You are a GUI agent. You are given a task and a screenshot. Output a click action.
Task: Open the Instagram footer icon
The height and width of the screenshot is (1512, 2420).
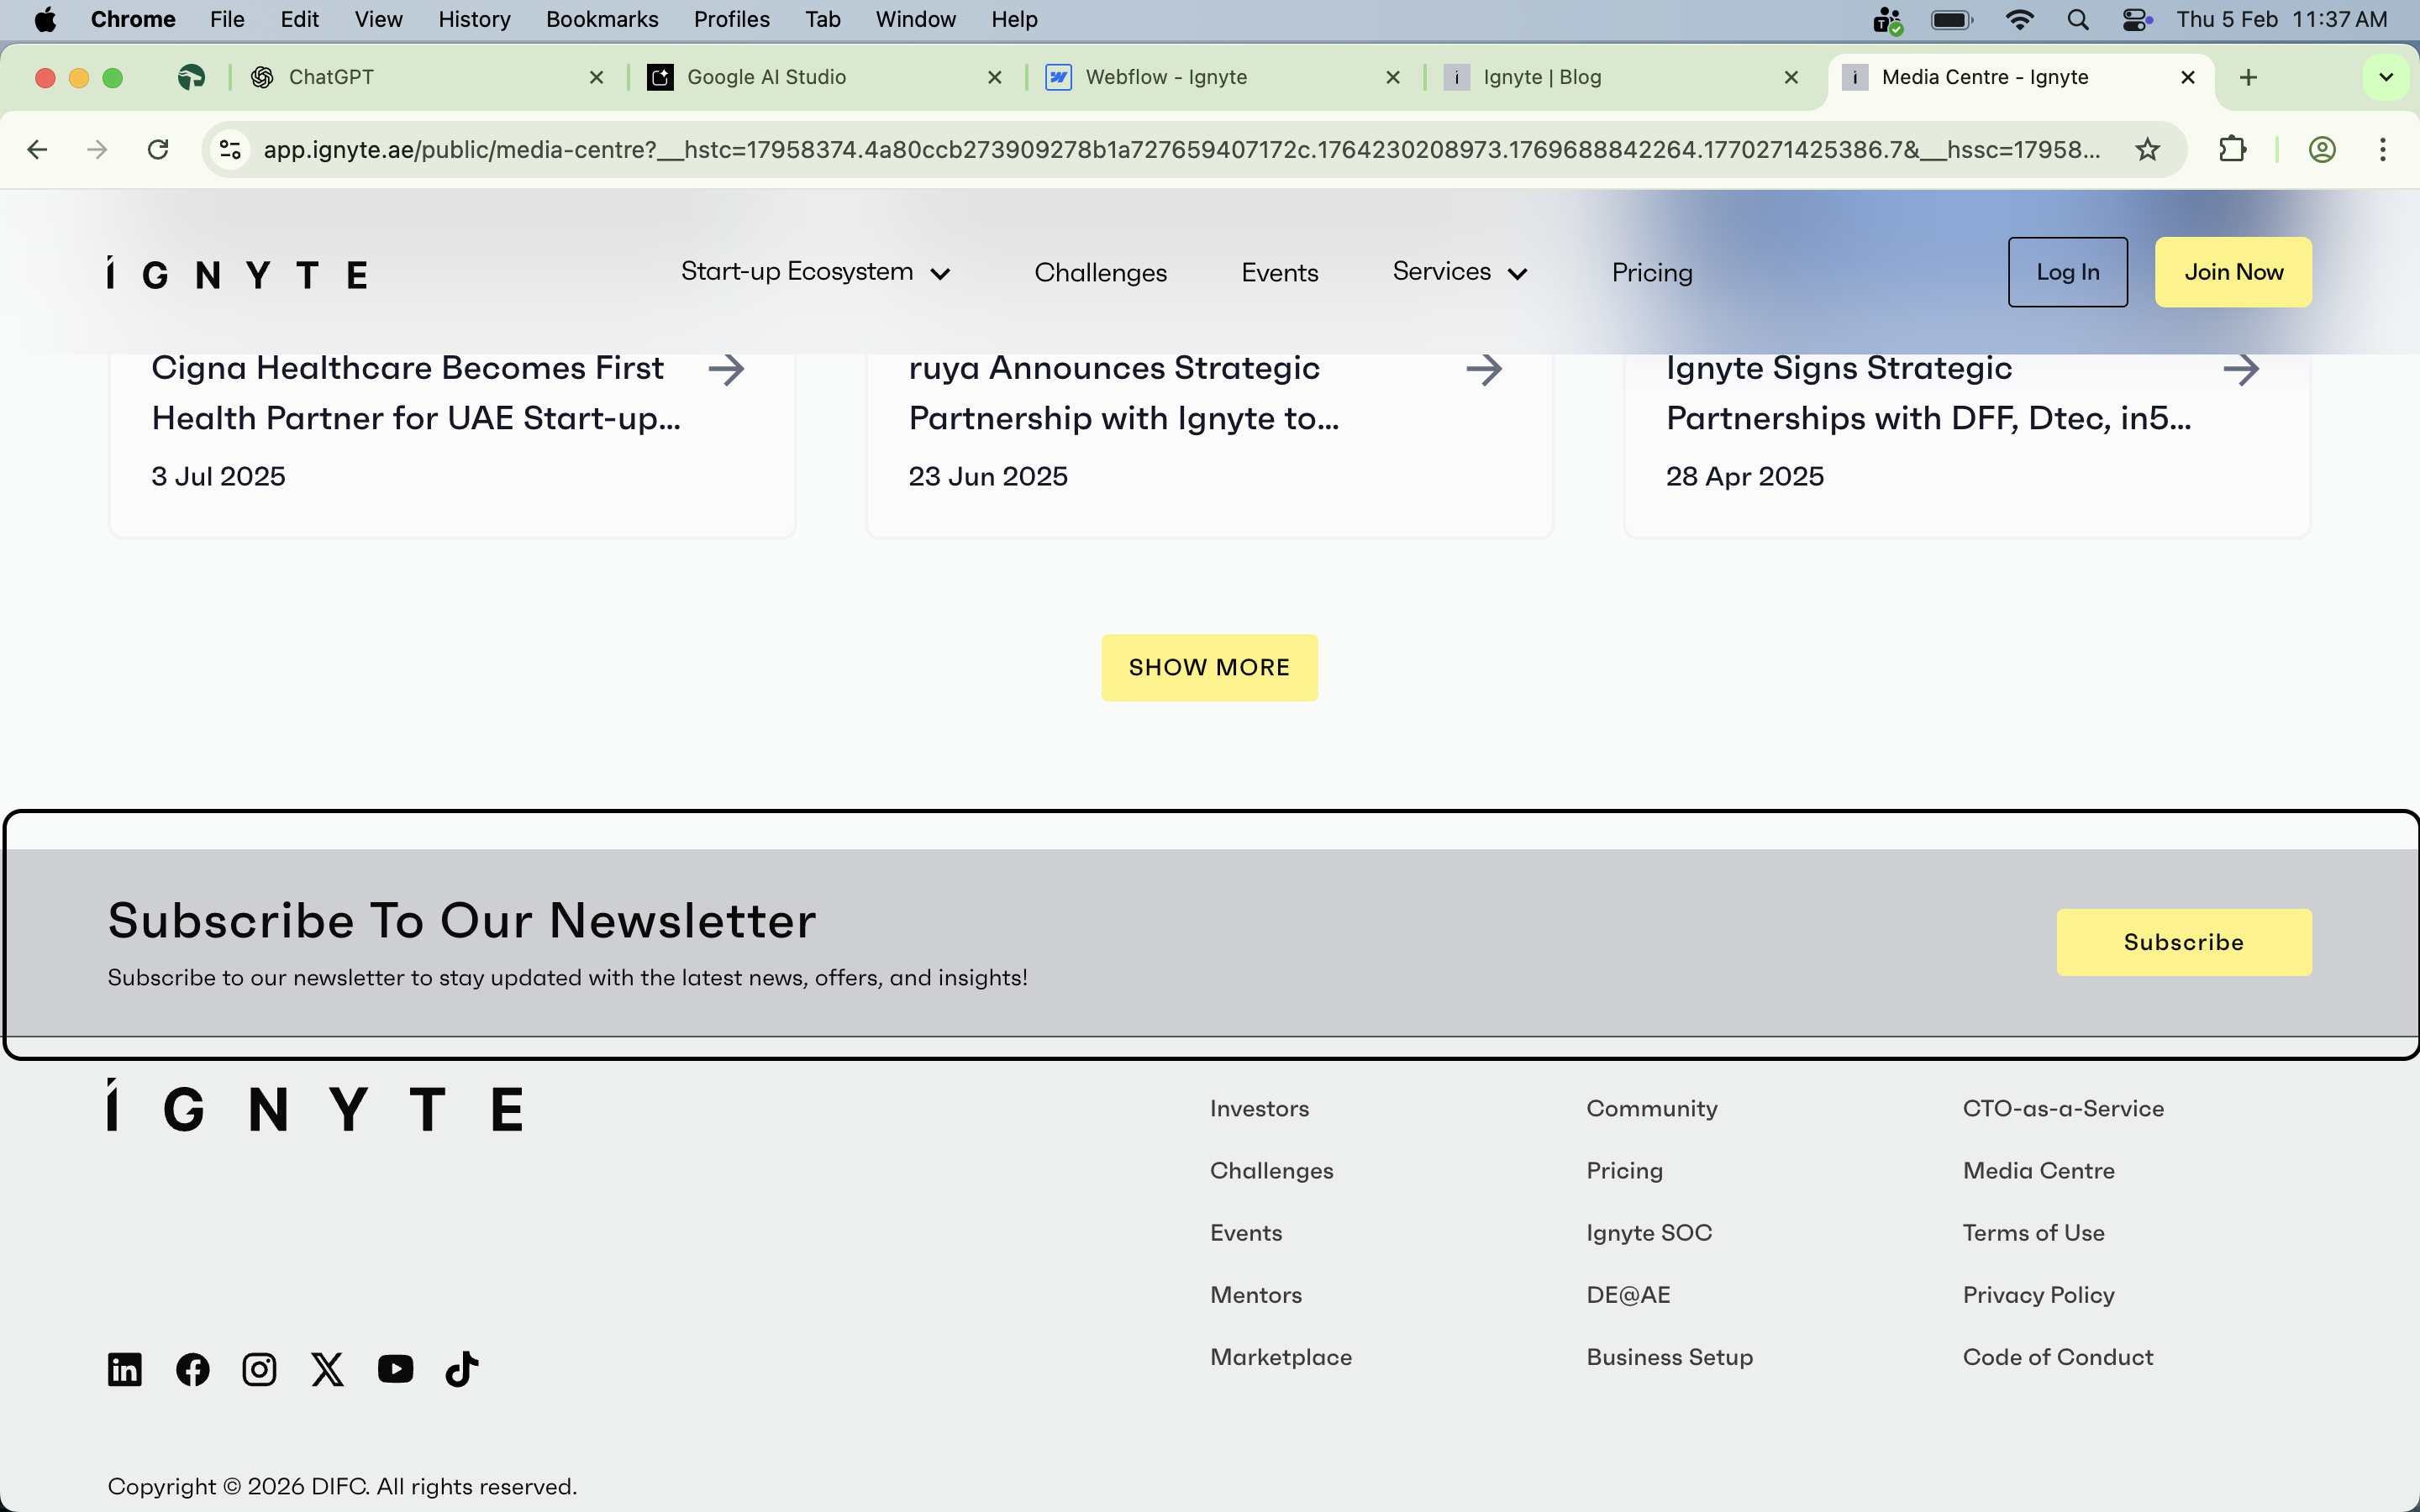(x=260, y=1369)
